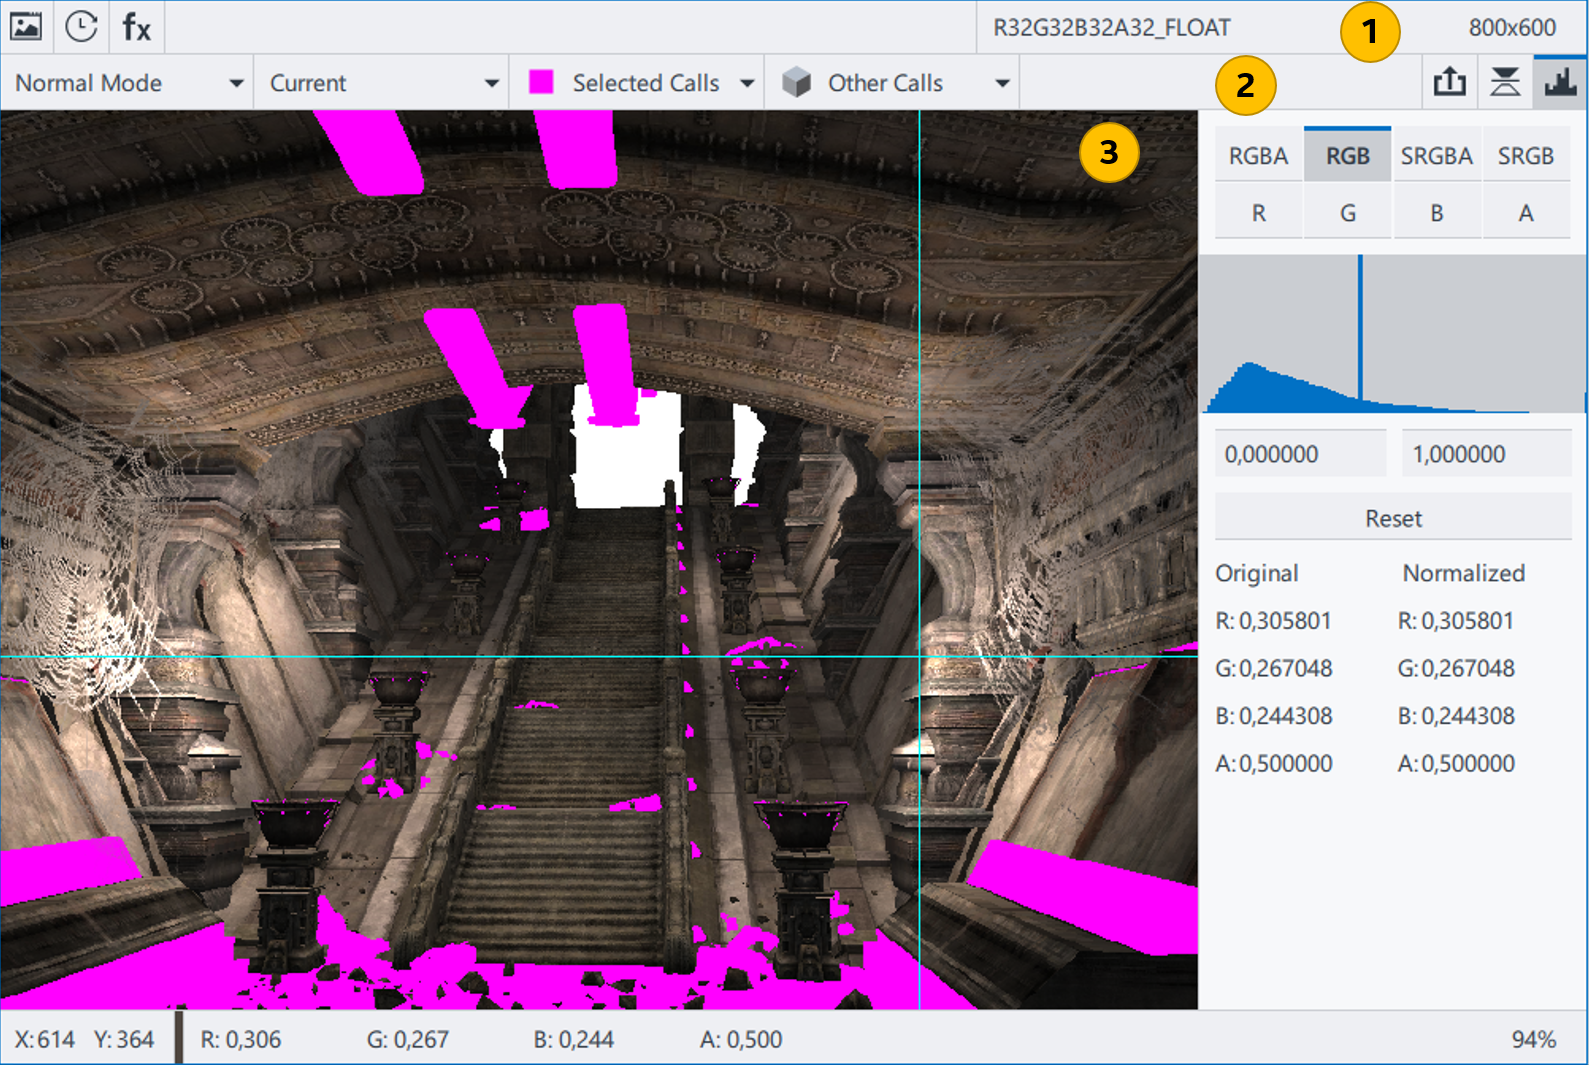Screen dimensions: 1589x1065
Task: Open the Other Calls dropdown arrow
Action: pos(1002,83)
